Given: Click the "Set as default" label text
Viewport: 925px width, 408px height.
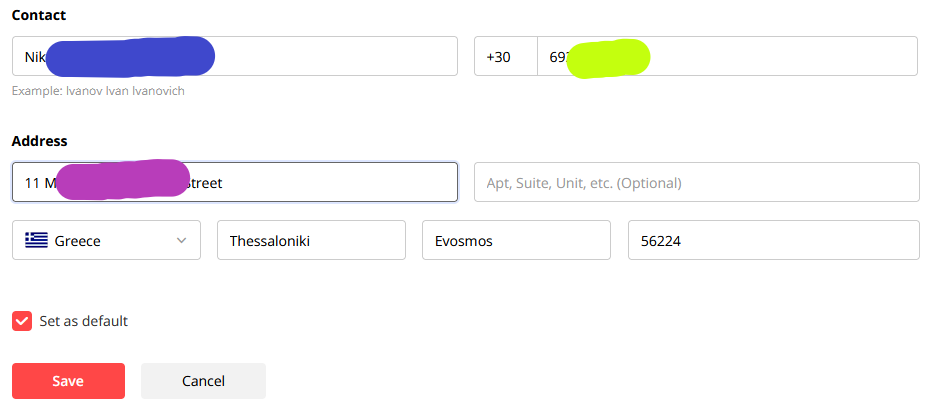Looking at the screenshot, I should click(x=84, y=321).
